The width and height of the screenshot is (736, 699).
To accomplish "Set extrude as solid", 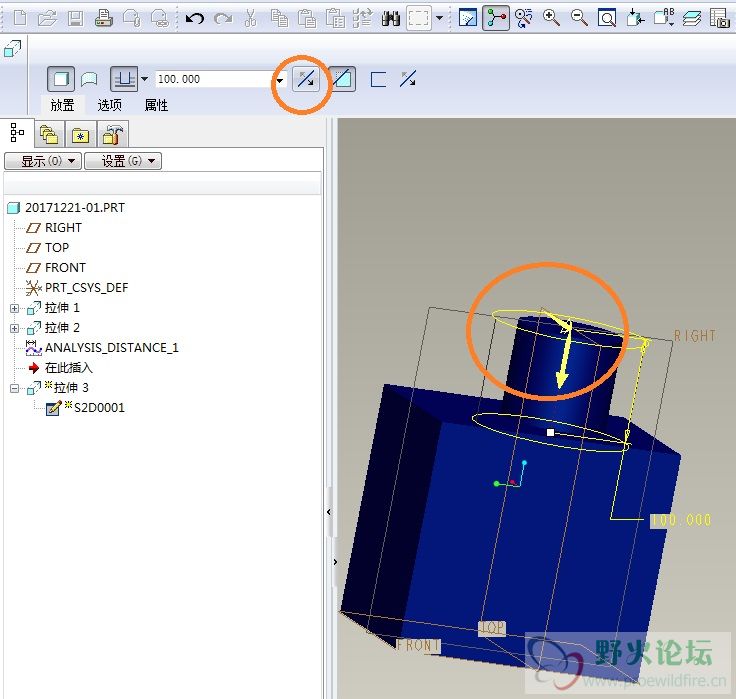I will pyautogui.click(x=61, y=79).
